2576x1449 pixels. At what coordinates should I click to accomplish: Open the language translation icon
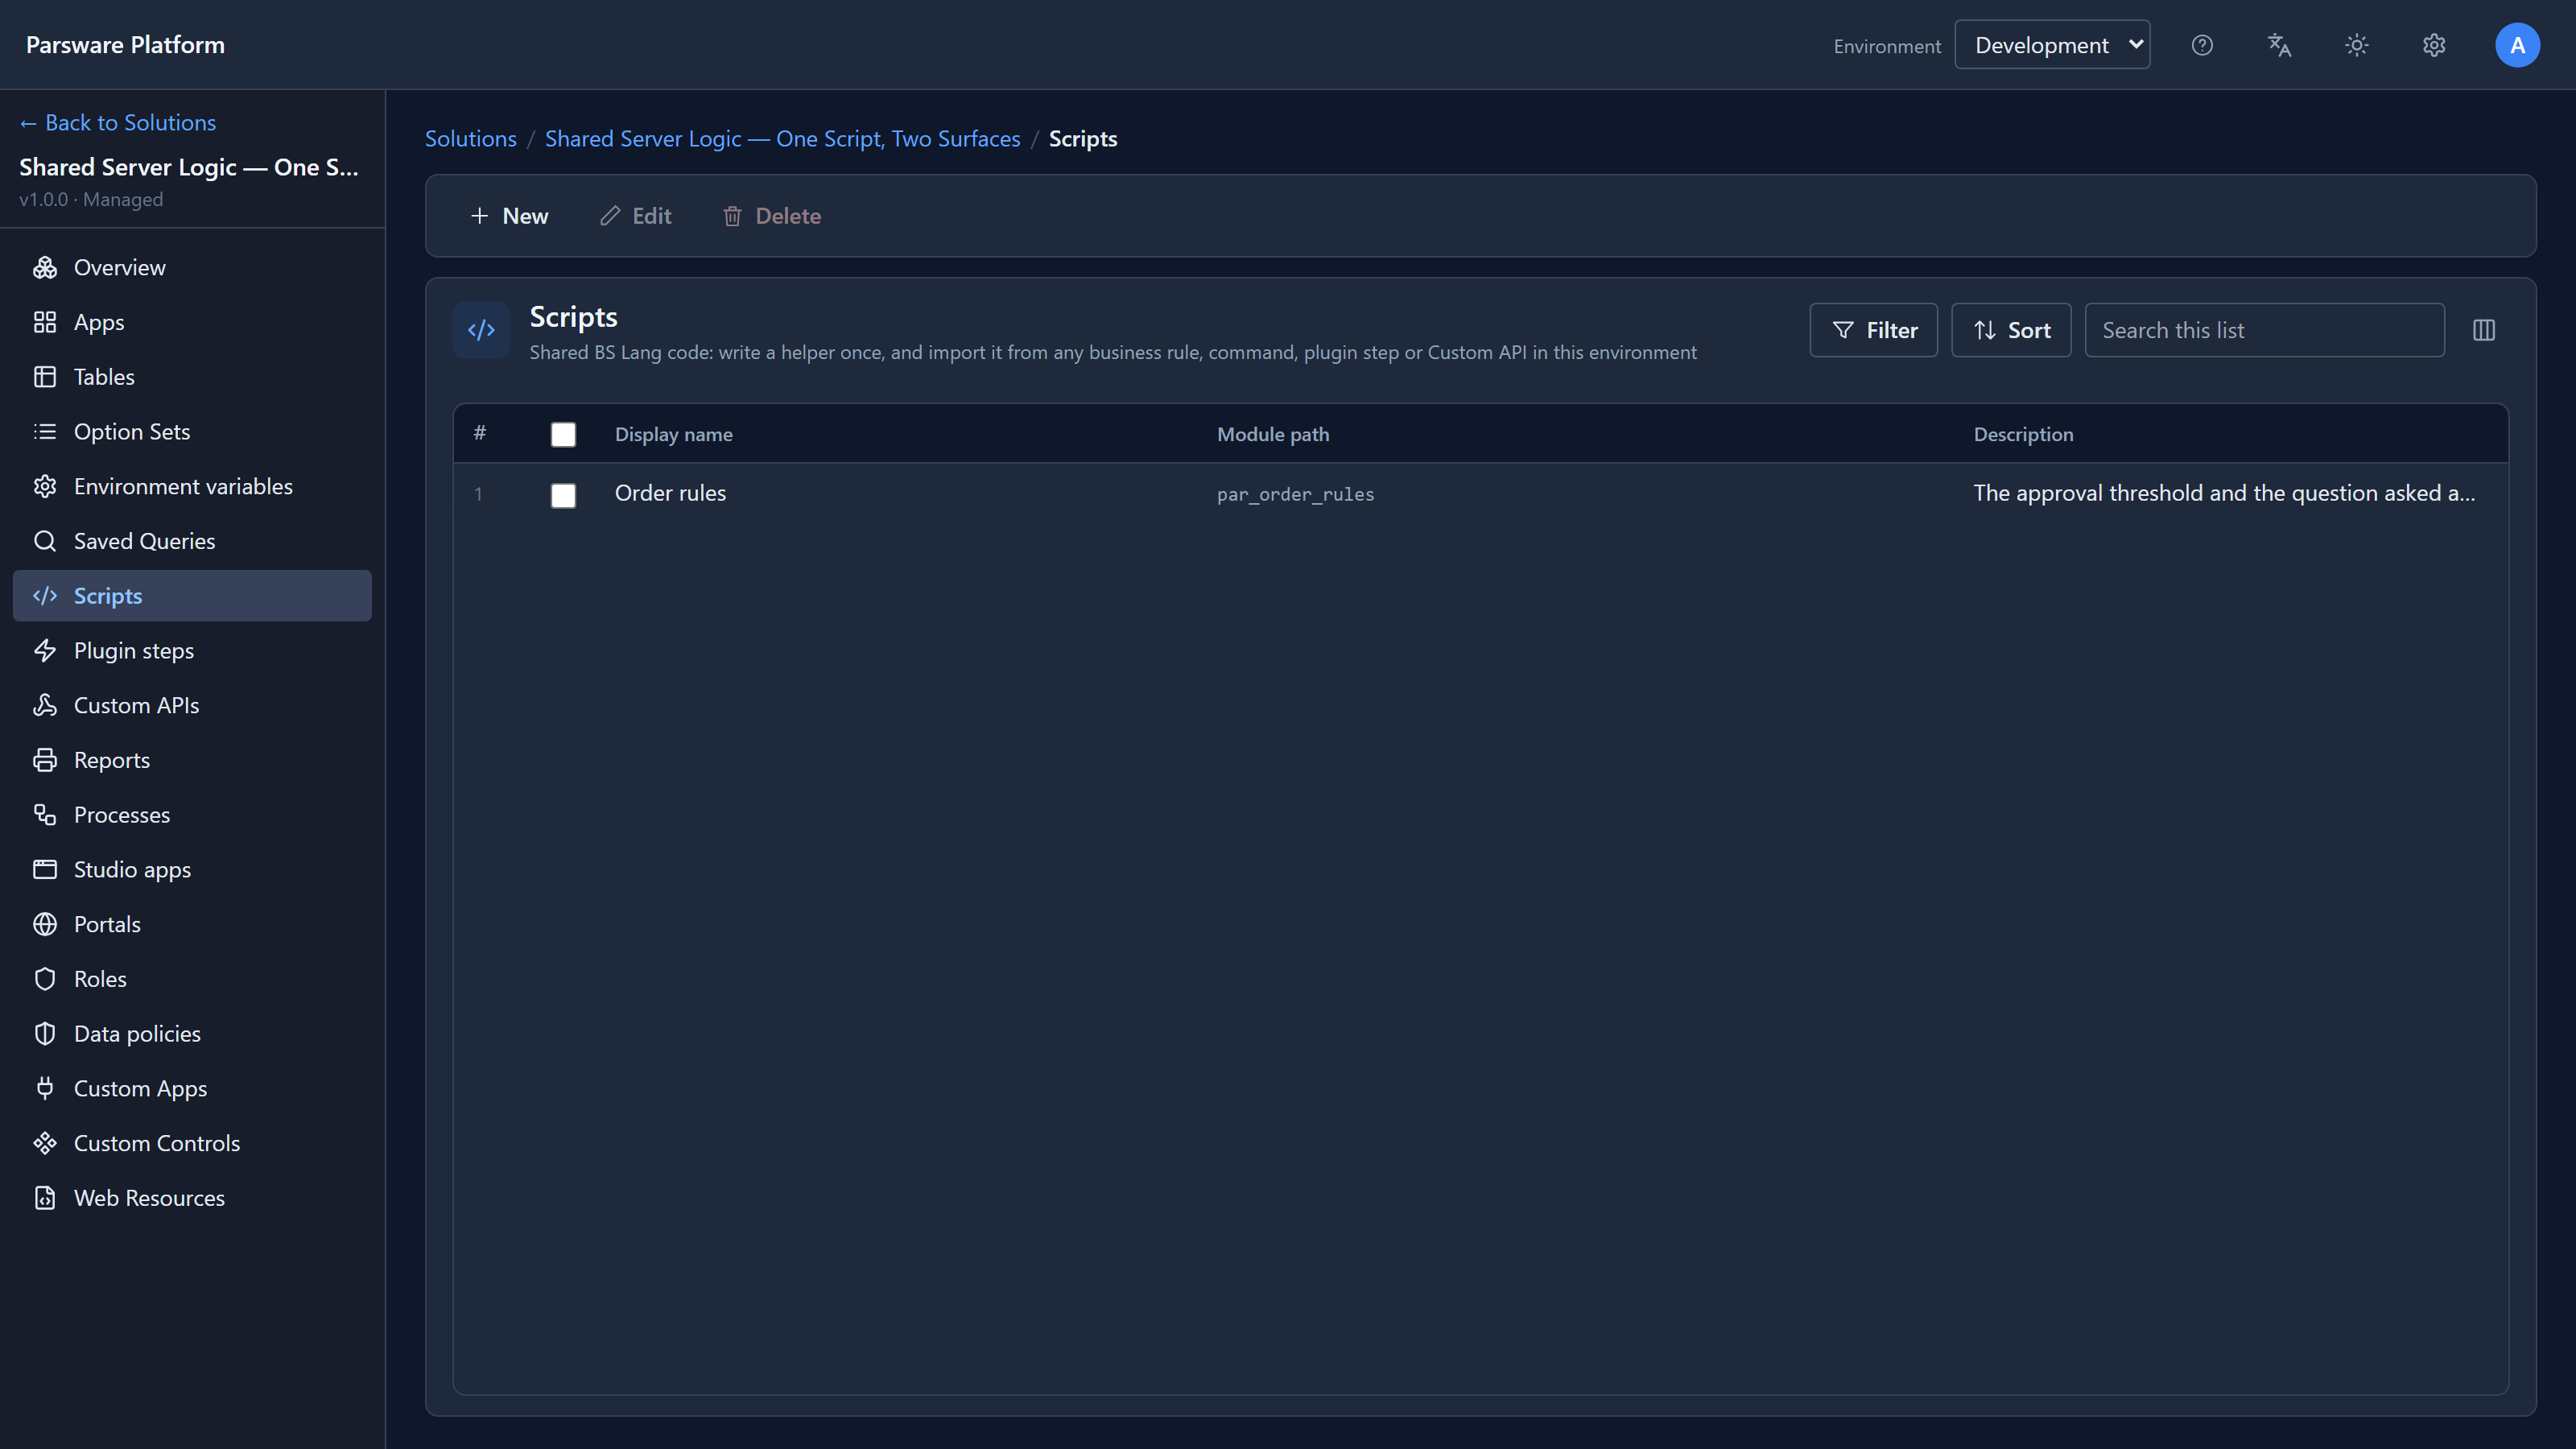click(2279, 45)
